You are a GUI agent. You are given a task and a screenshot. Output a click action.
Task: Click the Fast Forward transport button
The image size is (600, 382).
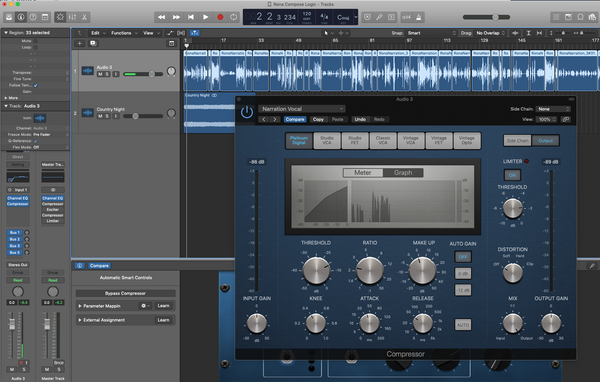(176, 17)
